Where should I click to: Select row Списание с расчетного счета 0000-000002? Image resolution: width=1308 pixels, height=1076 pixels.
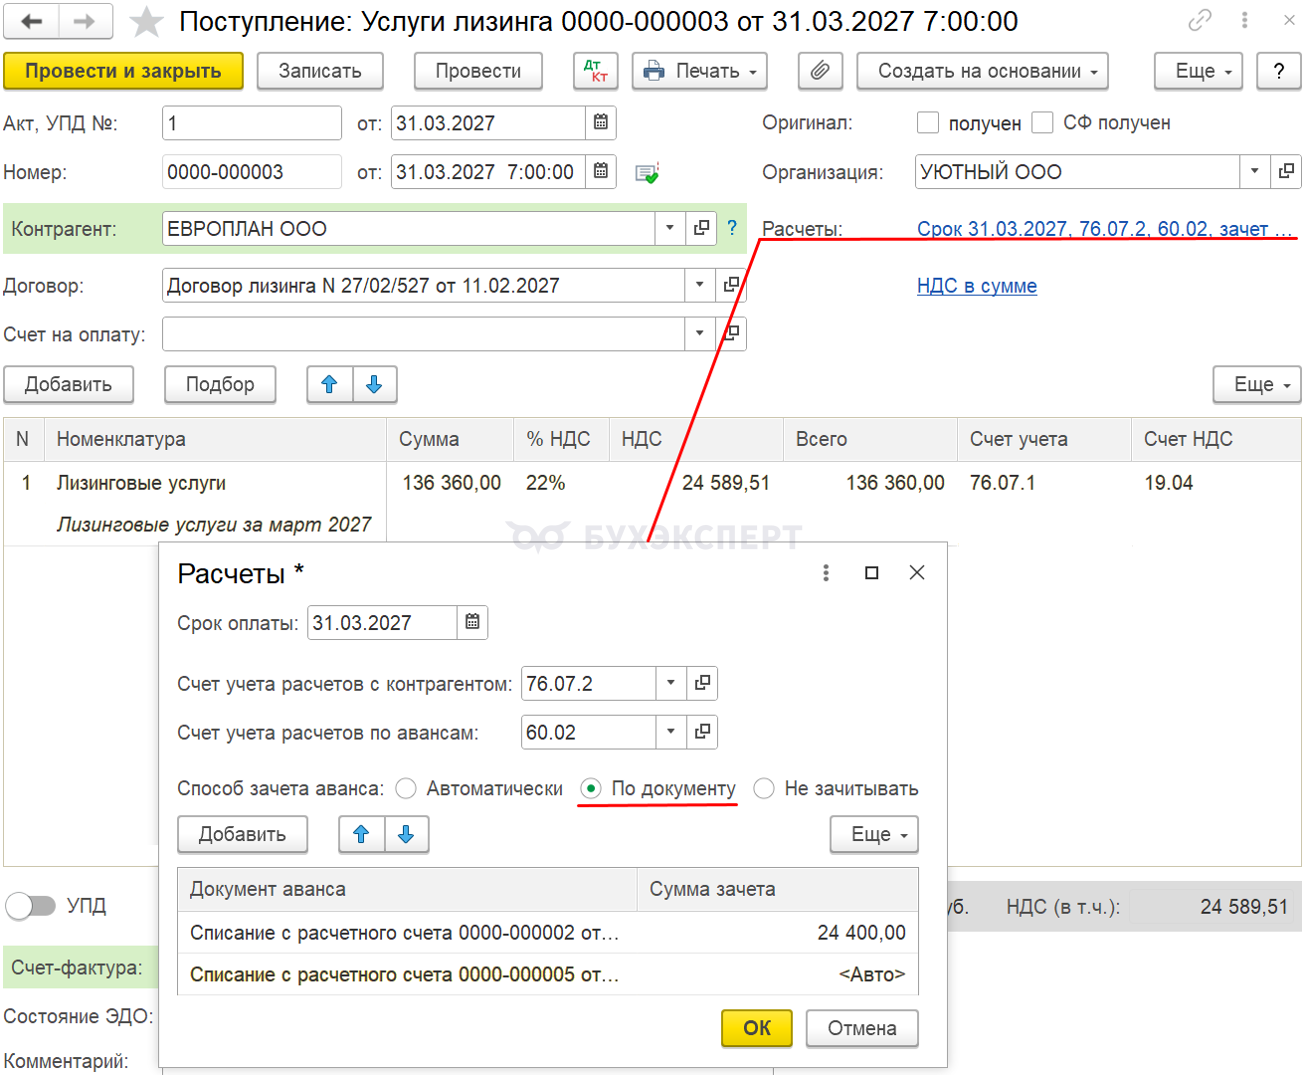click(x=548, y=932)
